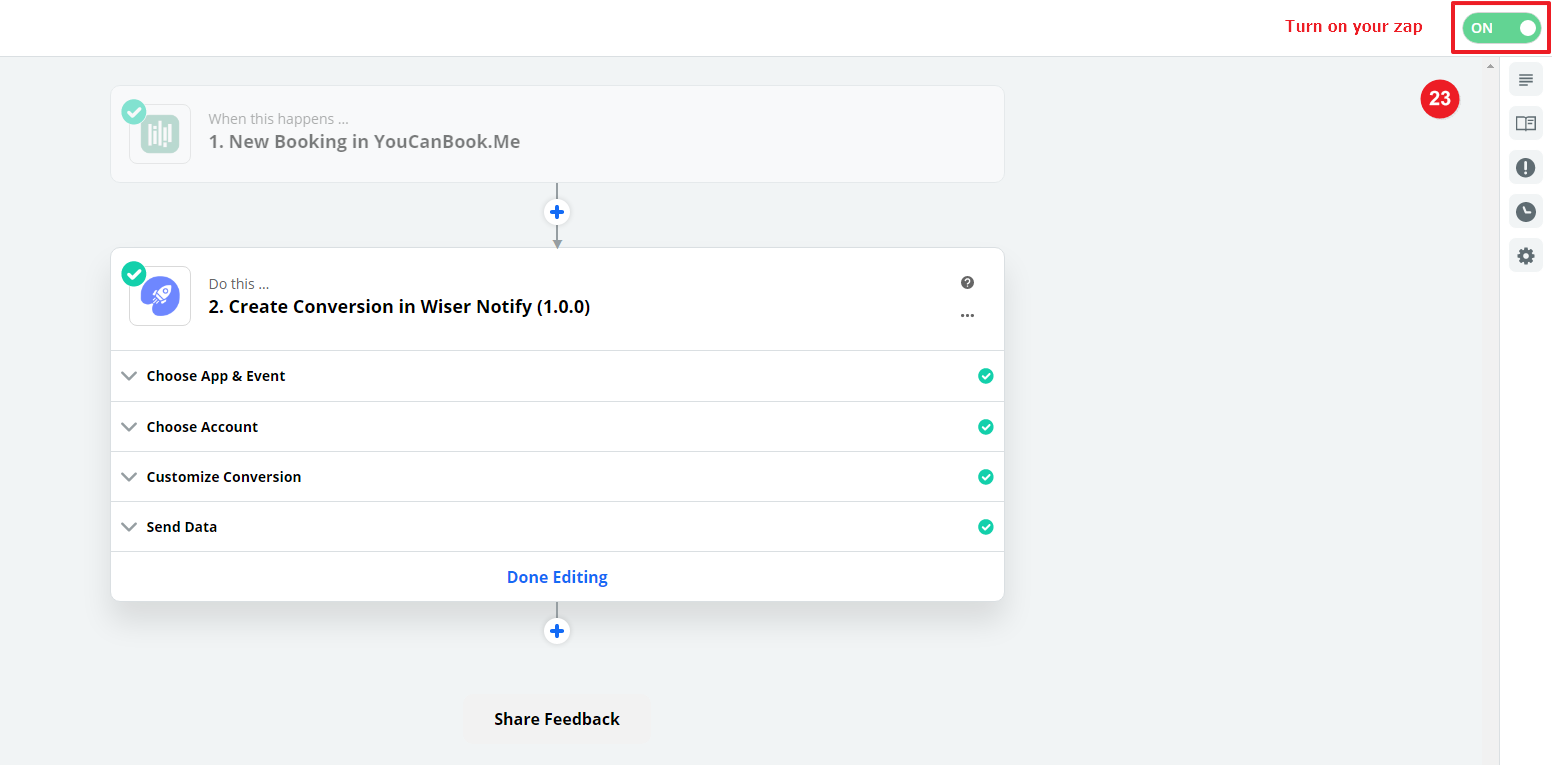The height and width of the screenshot is (765, 1552).
Task: Click scrollbar up arrow at top right
Action: 1490,66
